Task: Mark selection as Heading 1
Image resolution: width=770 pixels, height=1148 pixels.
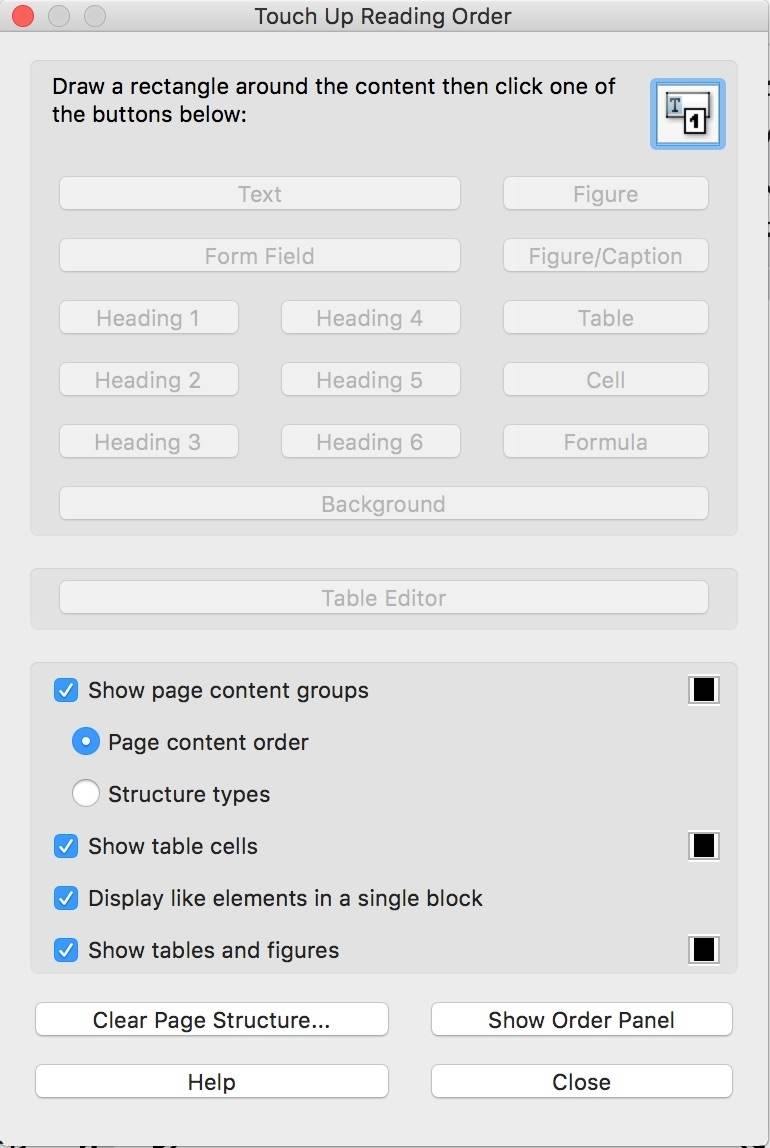Action: [148, 318]
